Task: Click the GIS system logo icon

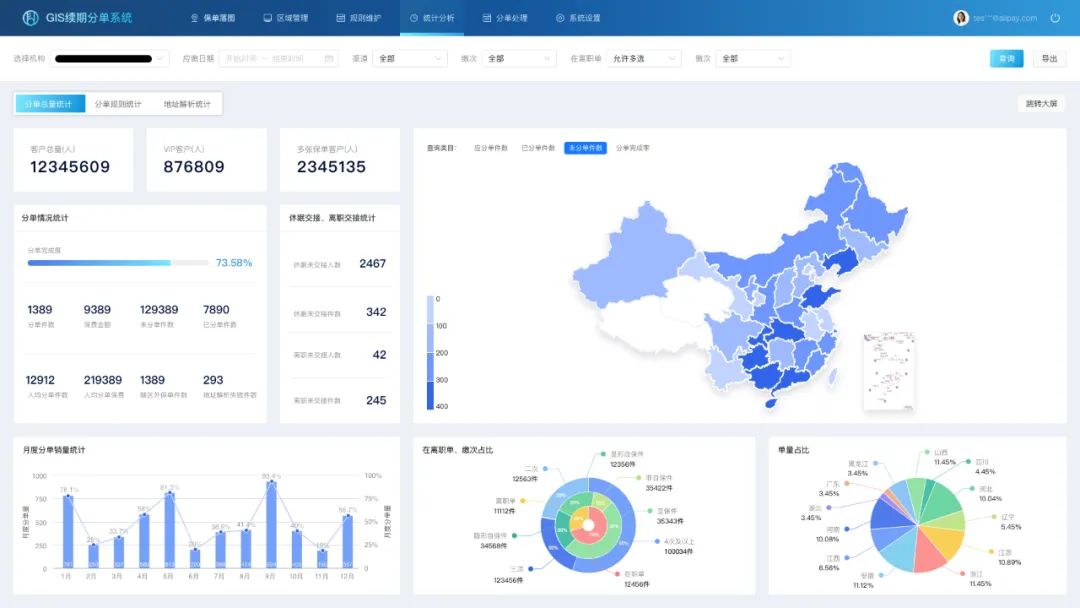Action: click(x=30, y=18)
